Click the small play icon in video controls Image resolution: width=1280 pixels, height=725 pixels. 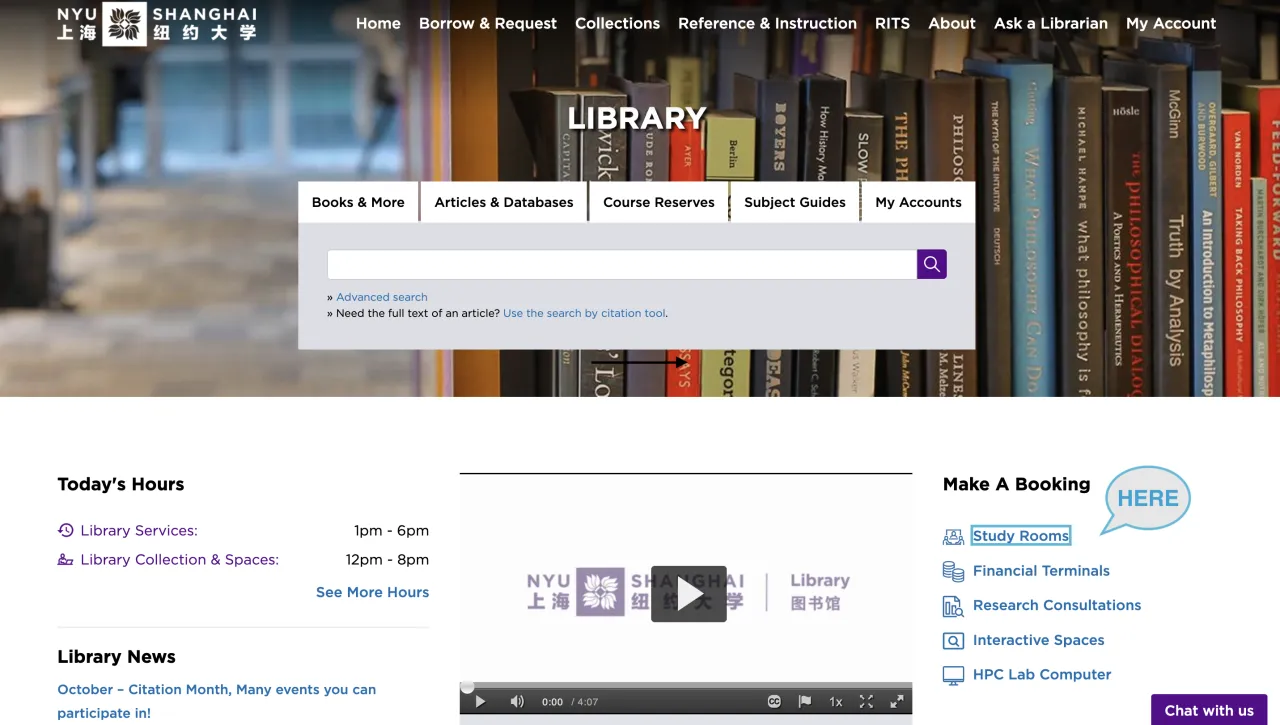click(480, 702)
